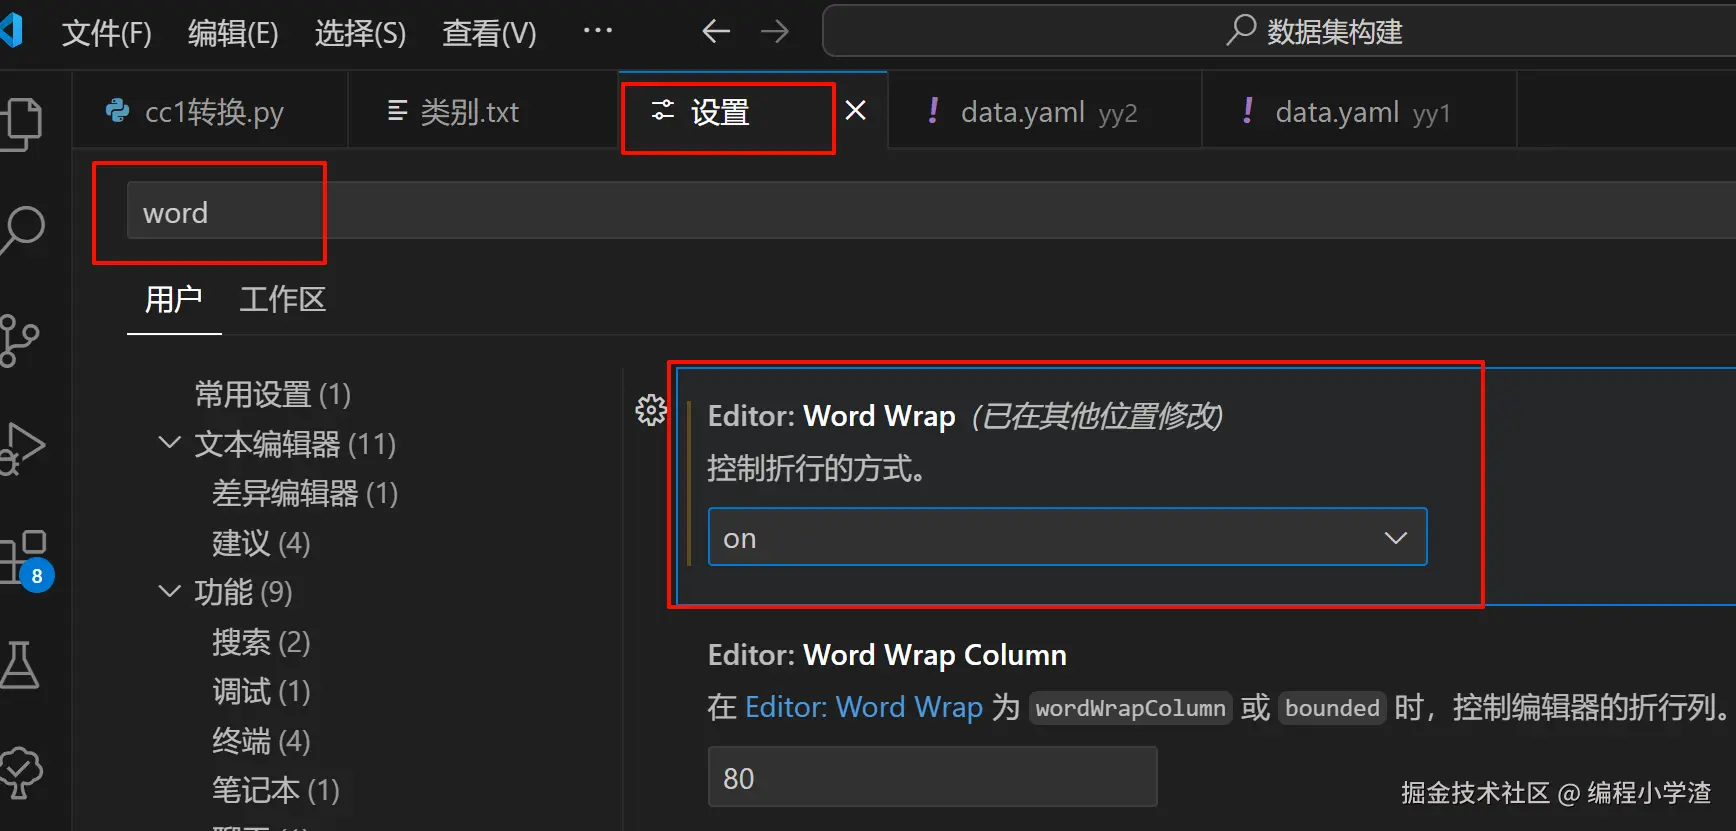1736x831 pixels.
Task: Open the Word Wrap dropdown set to on
Action: click(x=1067, y=537)
